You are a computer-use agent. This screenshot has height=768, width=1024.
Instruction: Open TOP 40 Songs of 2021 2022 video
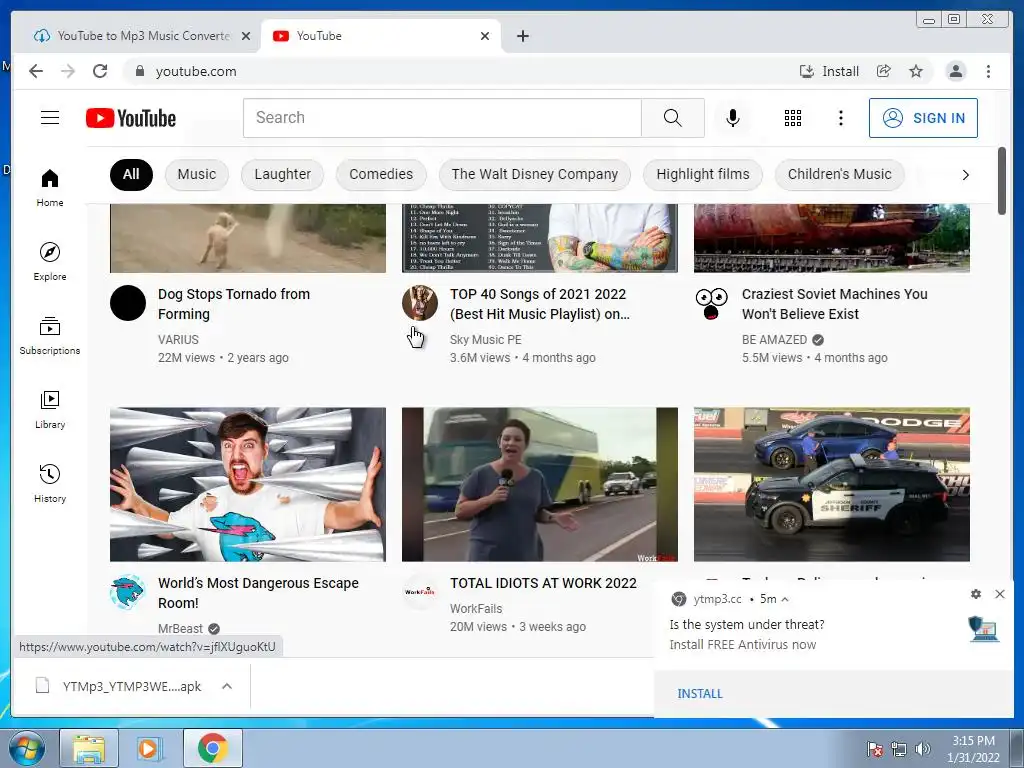(539, 304)
